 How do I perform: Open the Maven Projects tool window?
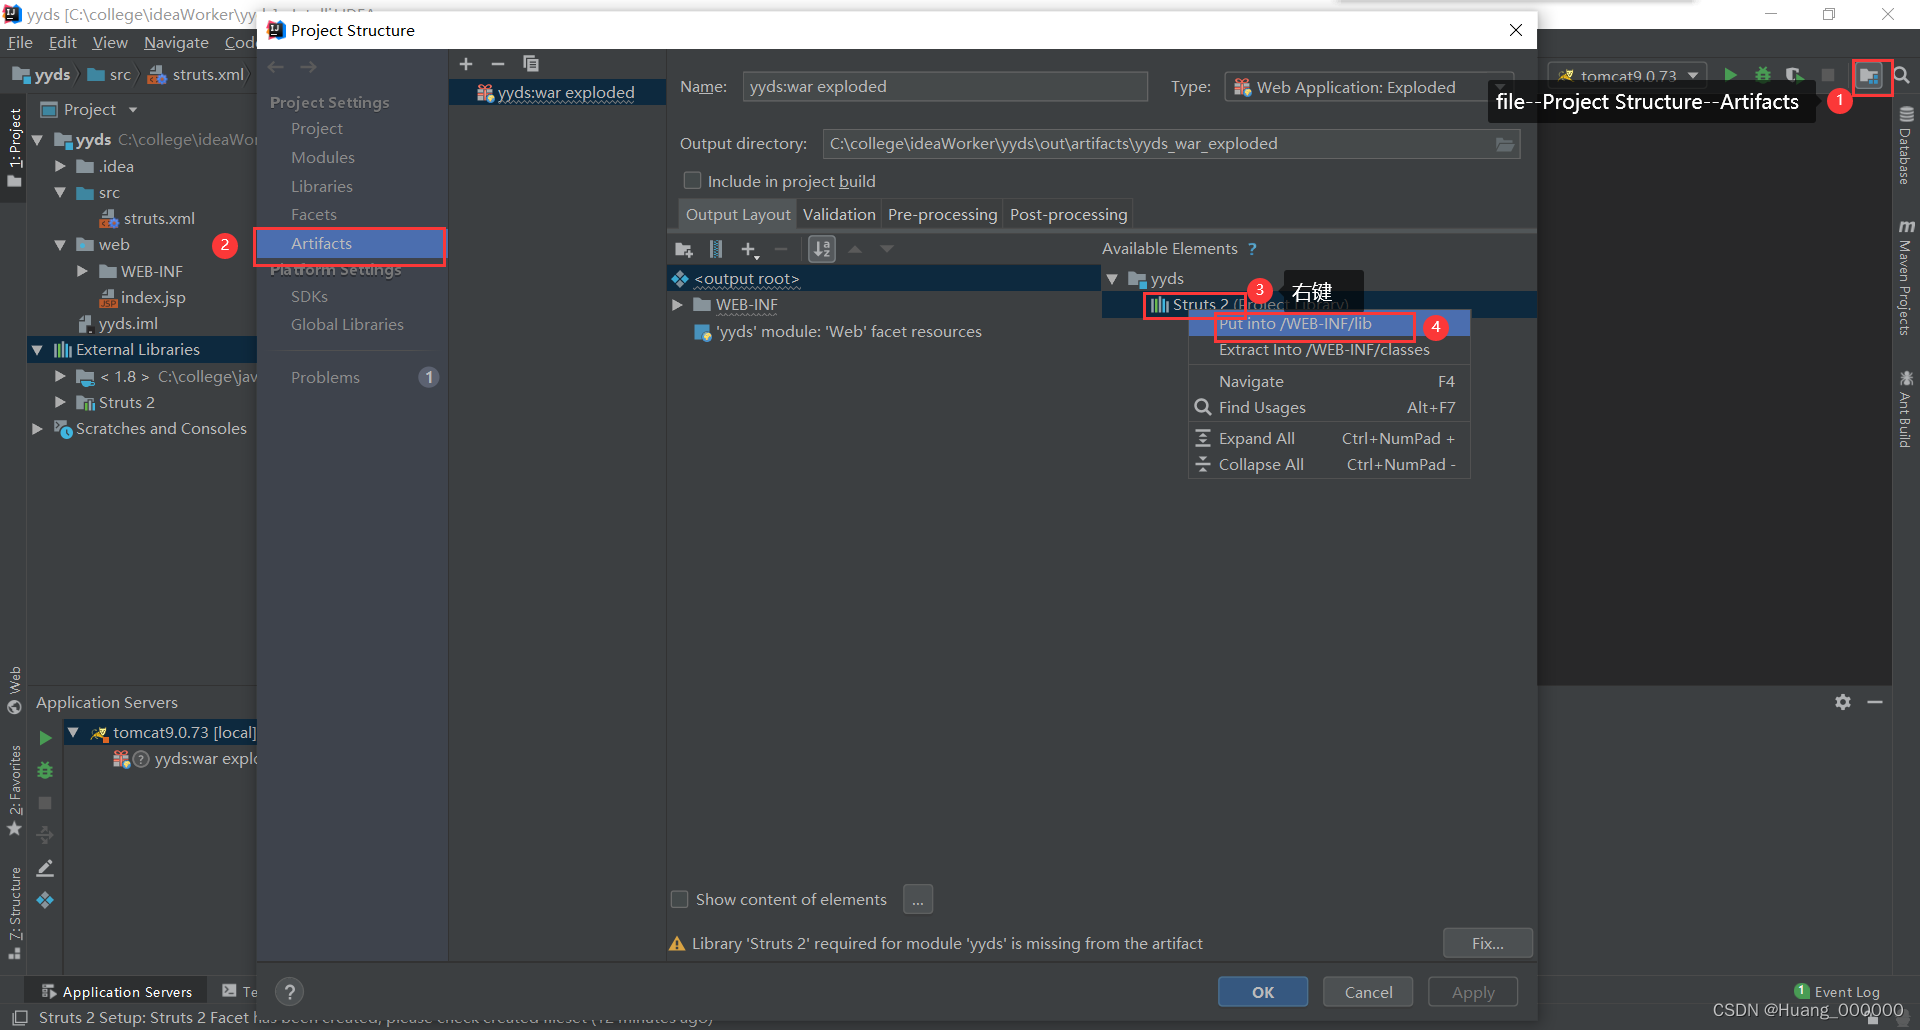(1905, 278)
